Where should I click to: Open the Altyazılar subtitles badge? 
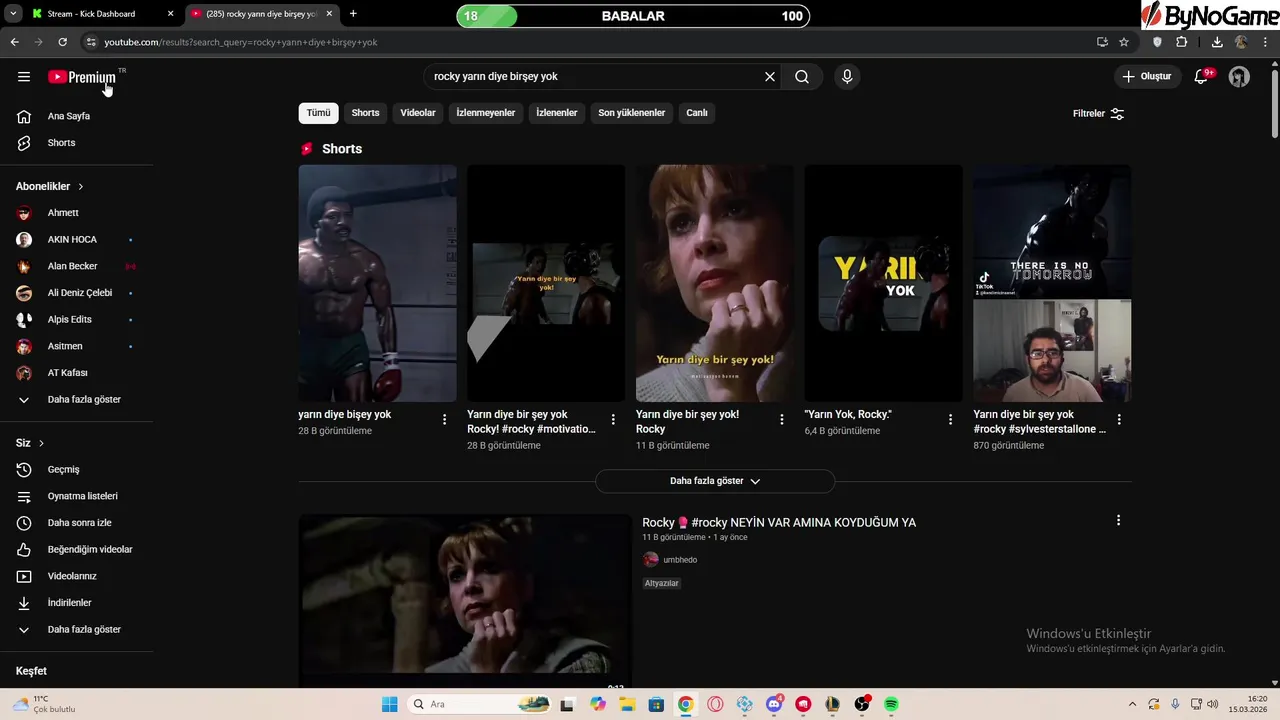point(661,583)
